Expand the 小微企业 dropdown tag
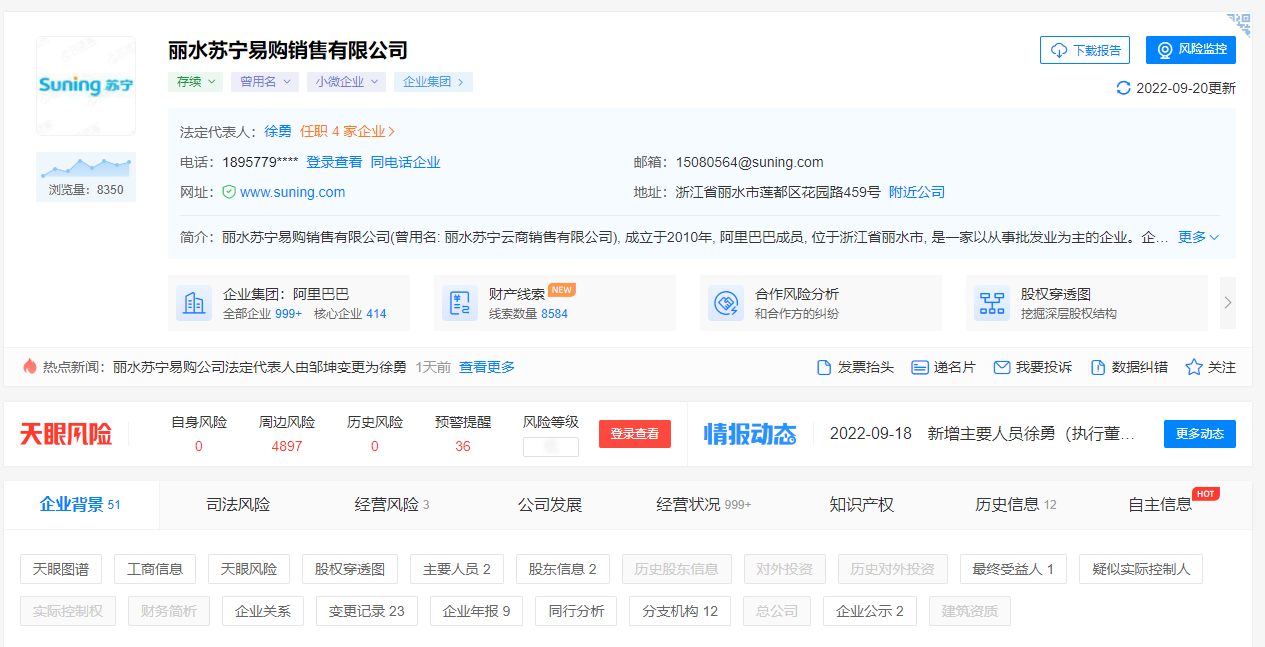Viewport: 1265px width, 647px height. pyautogui.click(x=346, y=82)
